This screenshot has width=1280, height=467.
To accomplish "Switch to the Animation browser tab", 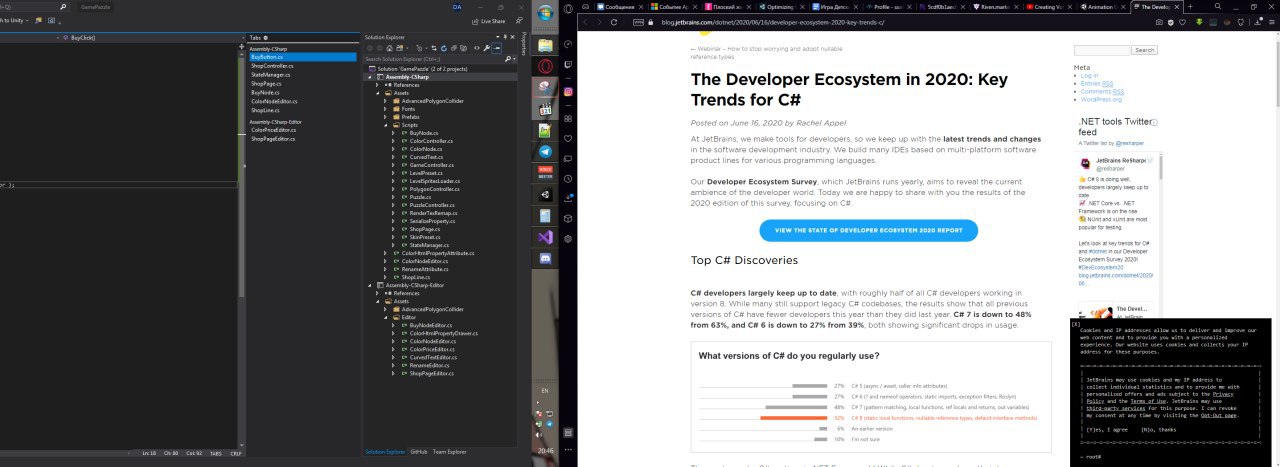I will (x=1103, y=6).
